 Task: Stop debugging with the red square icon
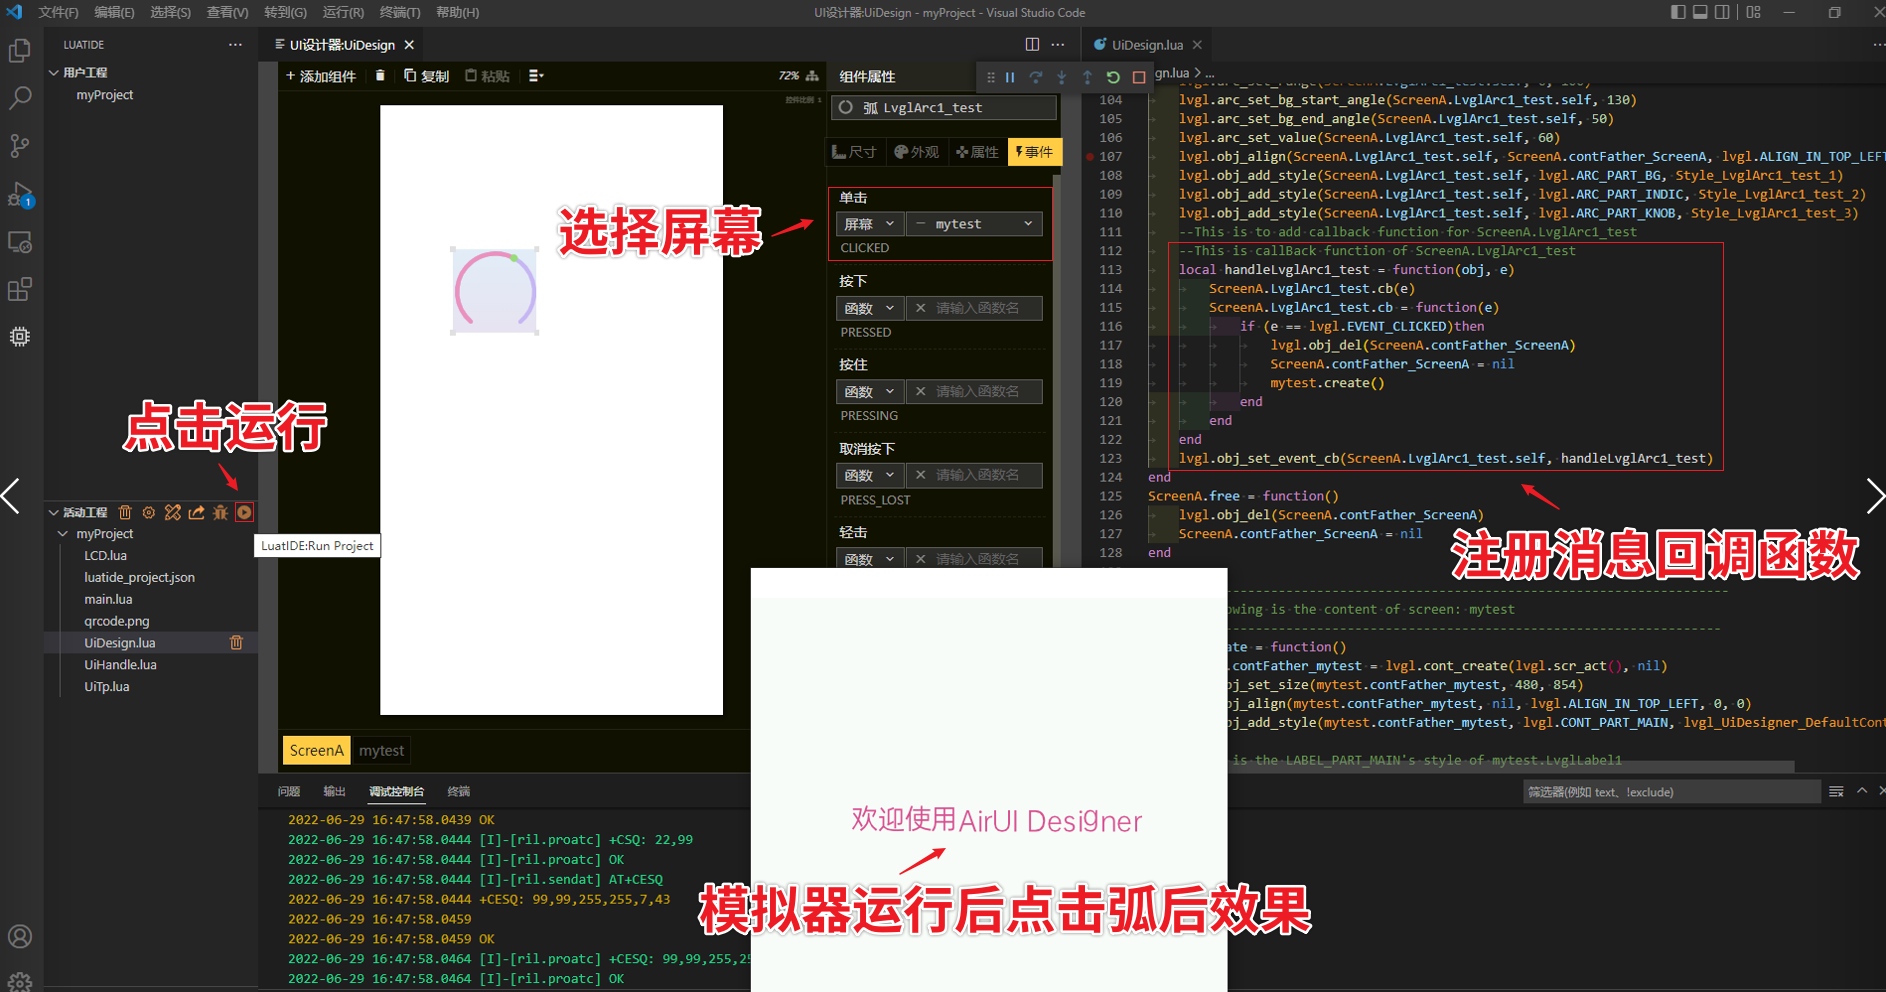tap(1138, 77)
